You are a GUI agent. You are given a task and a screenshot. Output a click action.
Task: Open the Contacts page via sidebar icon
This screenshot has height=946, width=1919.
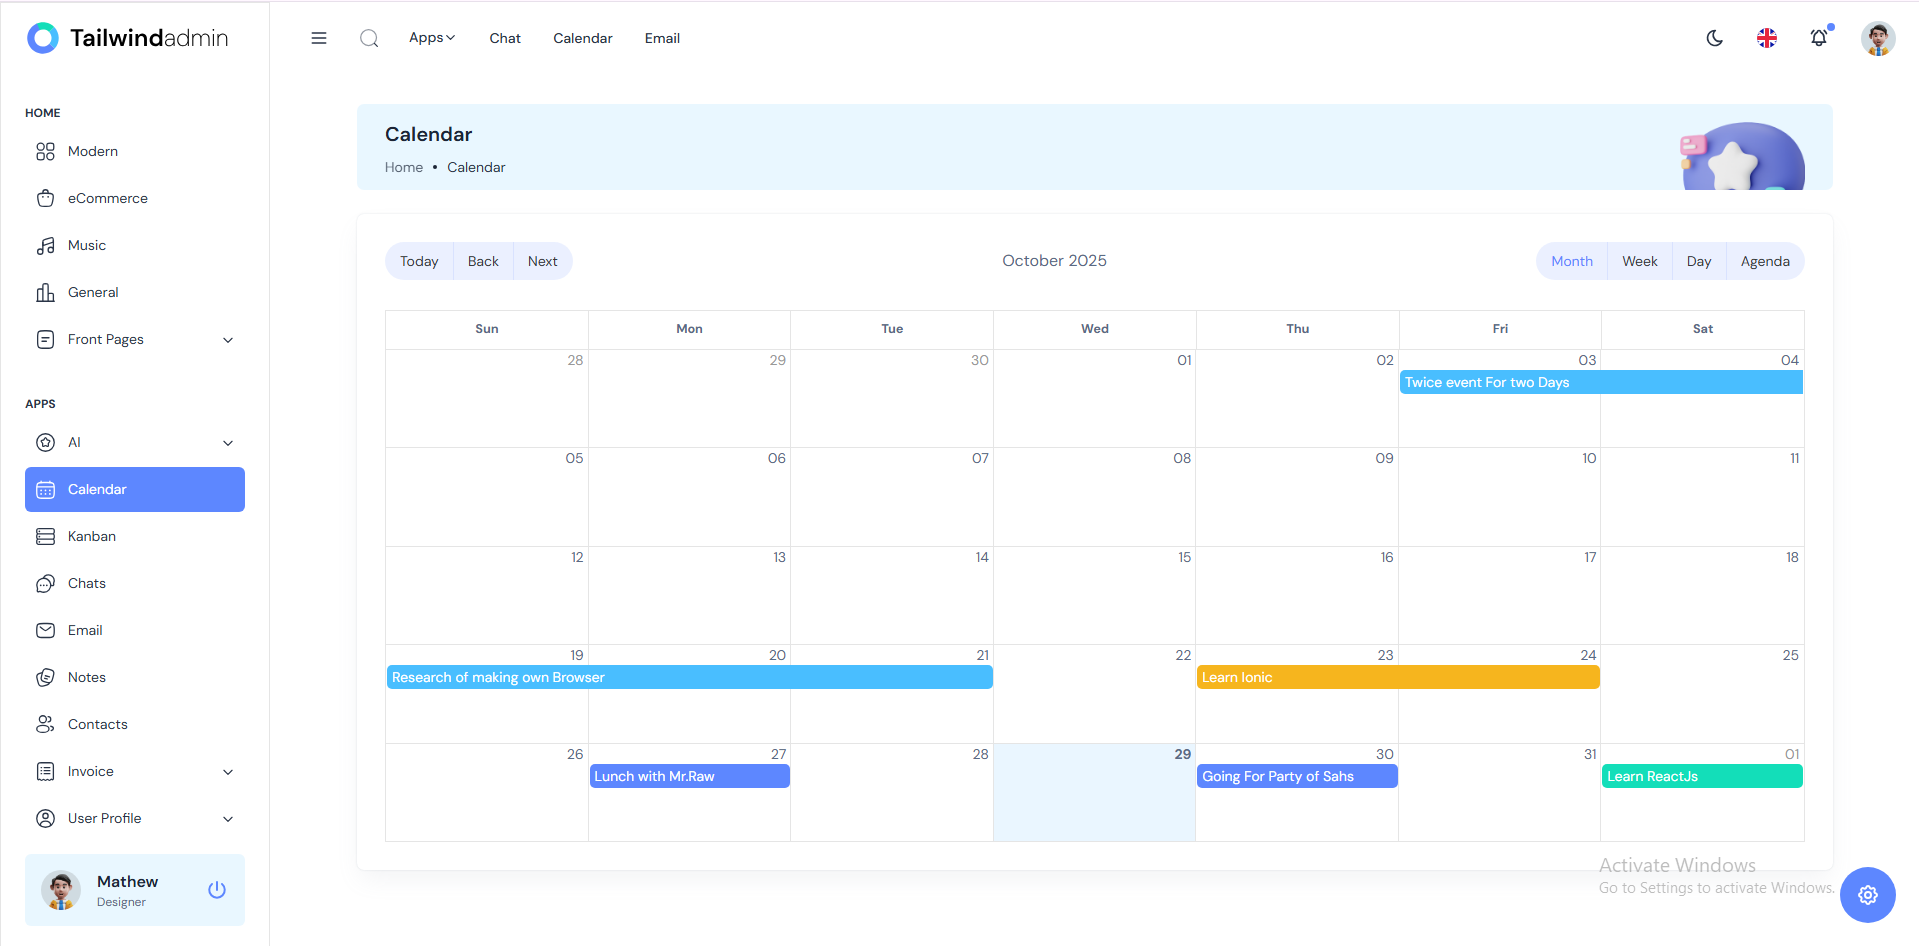pyautogui.click(x=46, y=723)
